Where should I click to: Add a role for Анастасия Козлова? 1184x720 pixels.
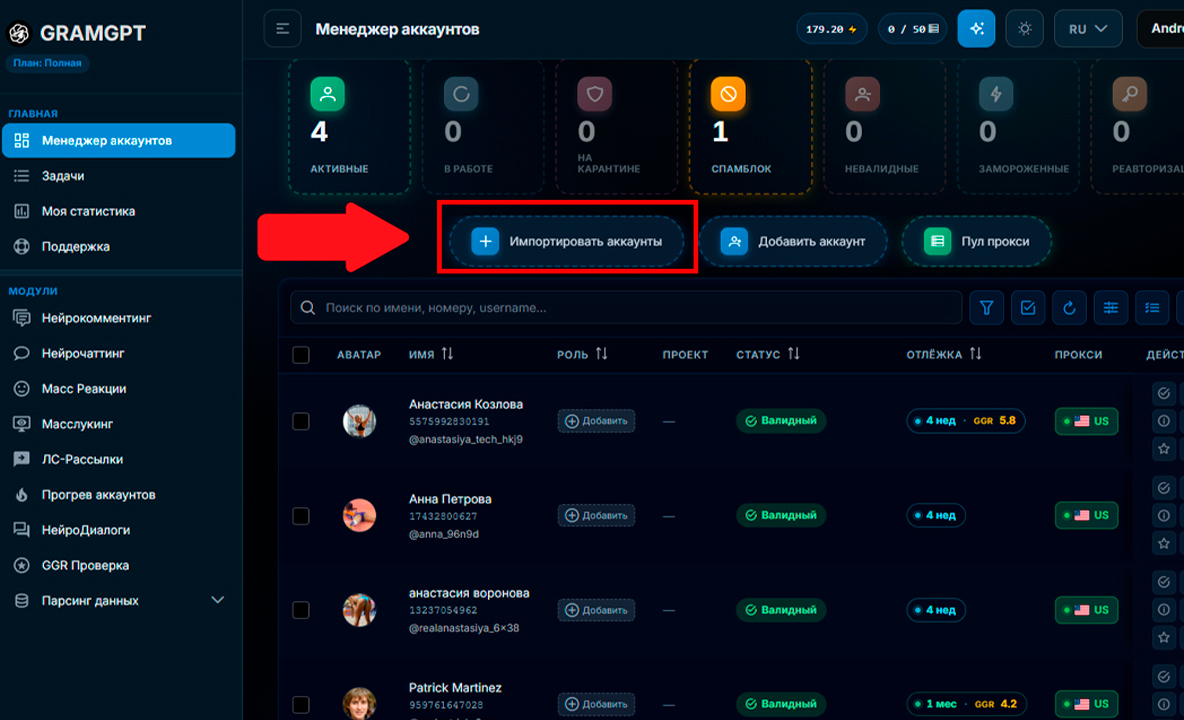pyautogui.click(x=597, y=421)
